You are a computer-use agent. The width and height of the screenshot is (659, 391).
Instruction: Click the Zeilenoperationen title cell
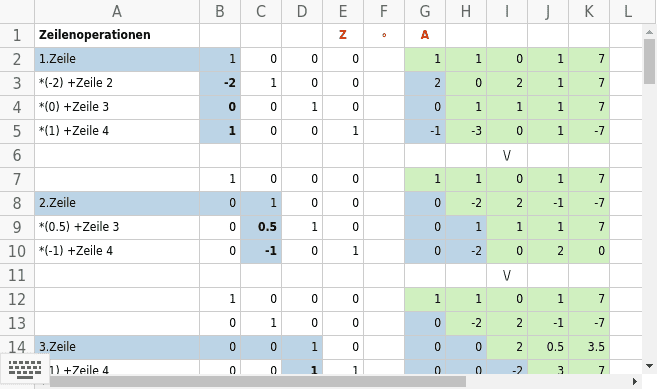click(x=117, y=35)
